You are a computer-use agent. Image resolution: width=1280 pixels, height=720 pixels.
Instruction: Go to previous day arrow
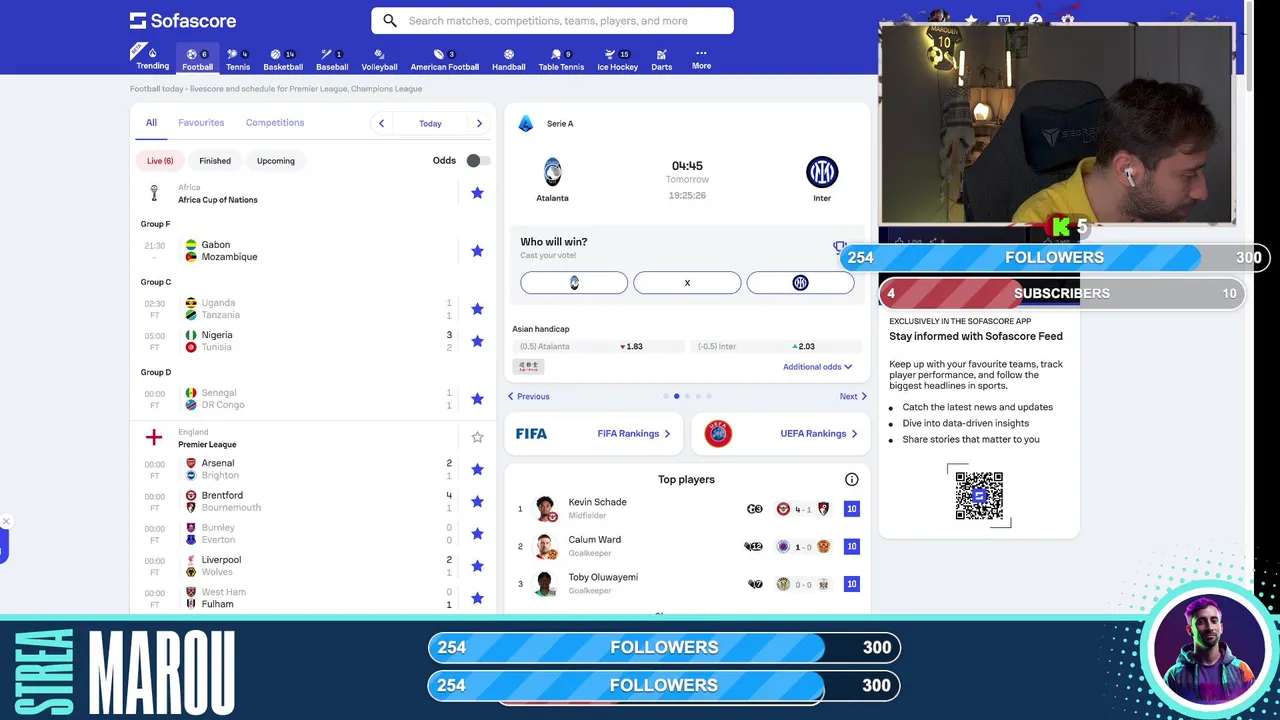coord(381,123)
